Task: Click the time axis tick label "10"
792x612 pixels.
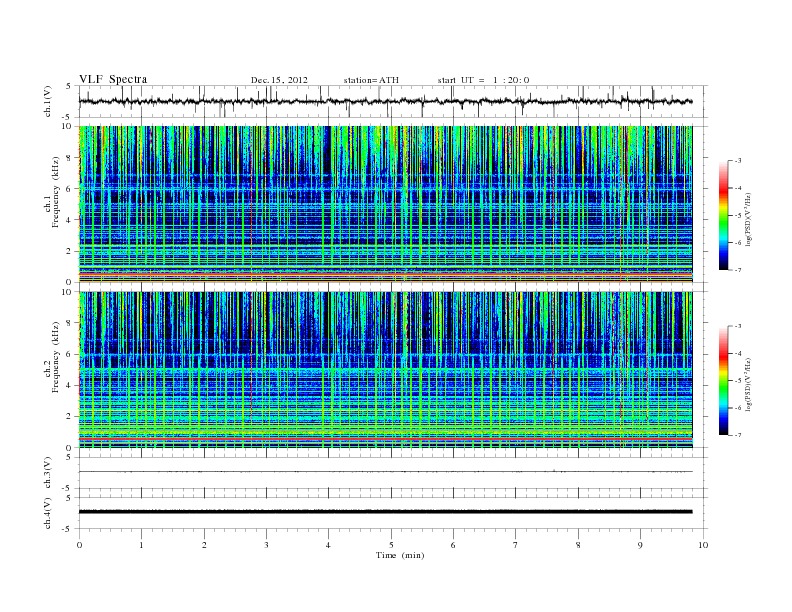Action: (x=703, y=545)
